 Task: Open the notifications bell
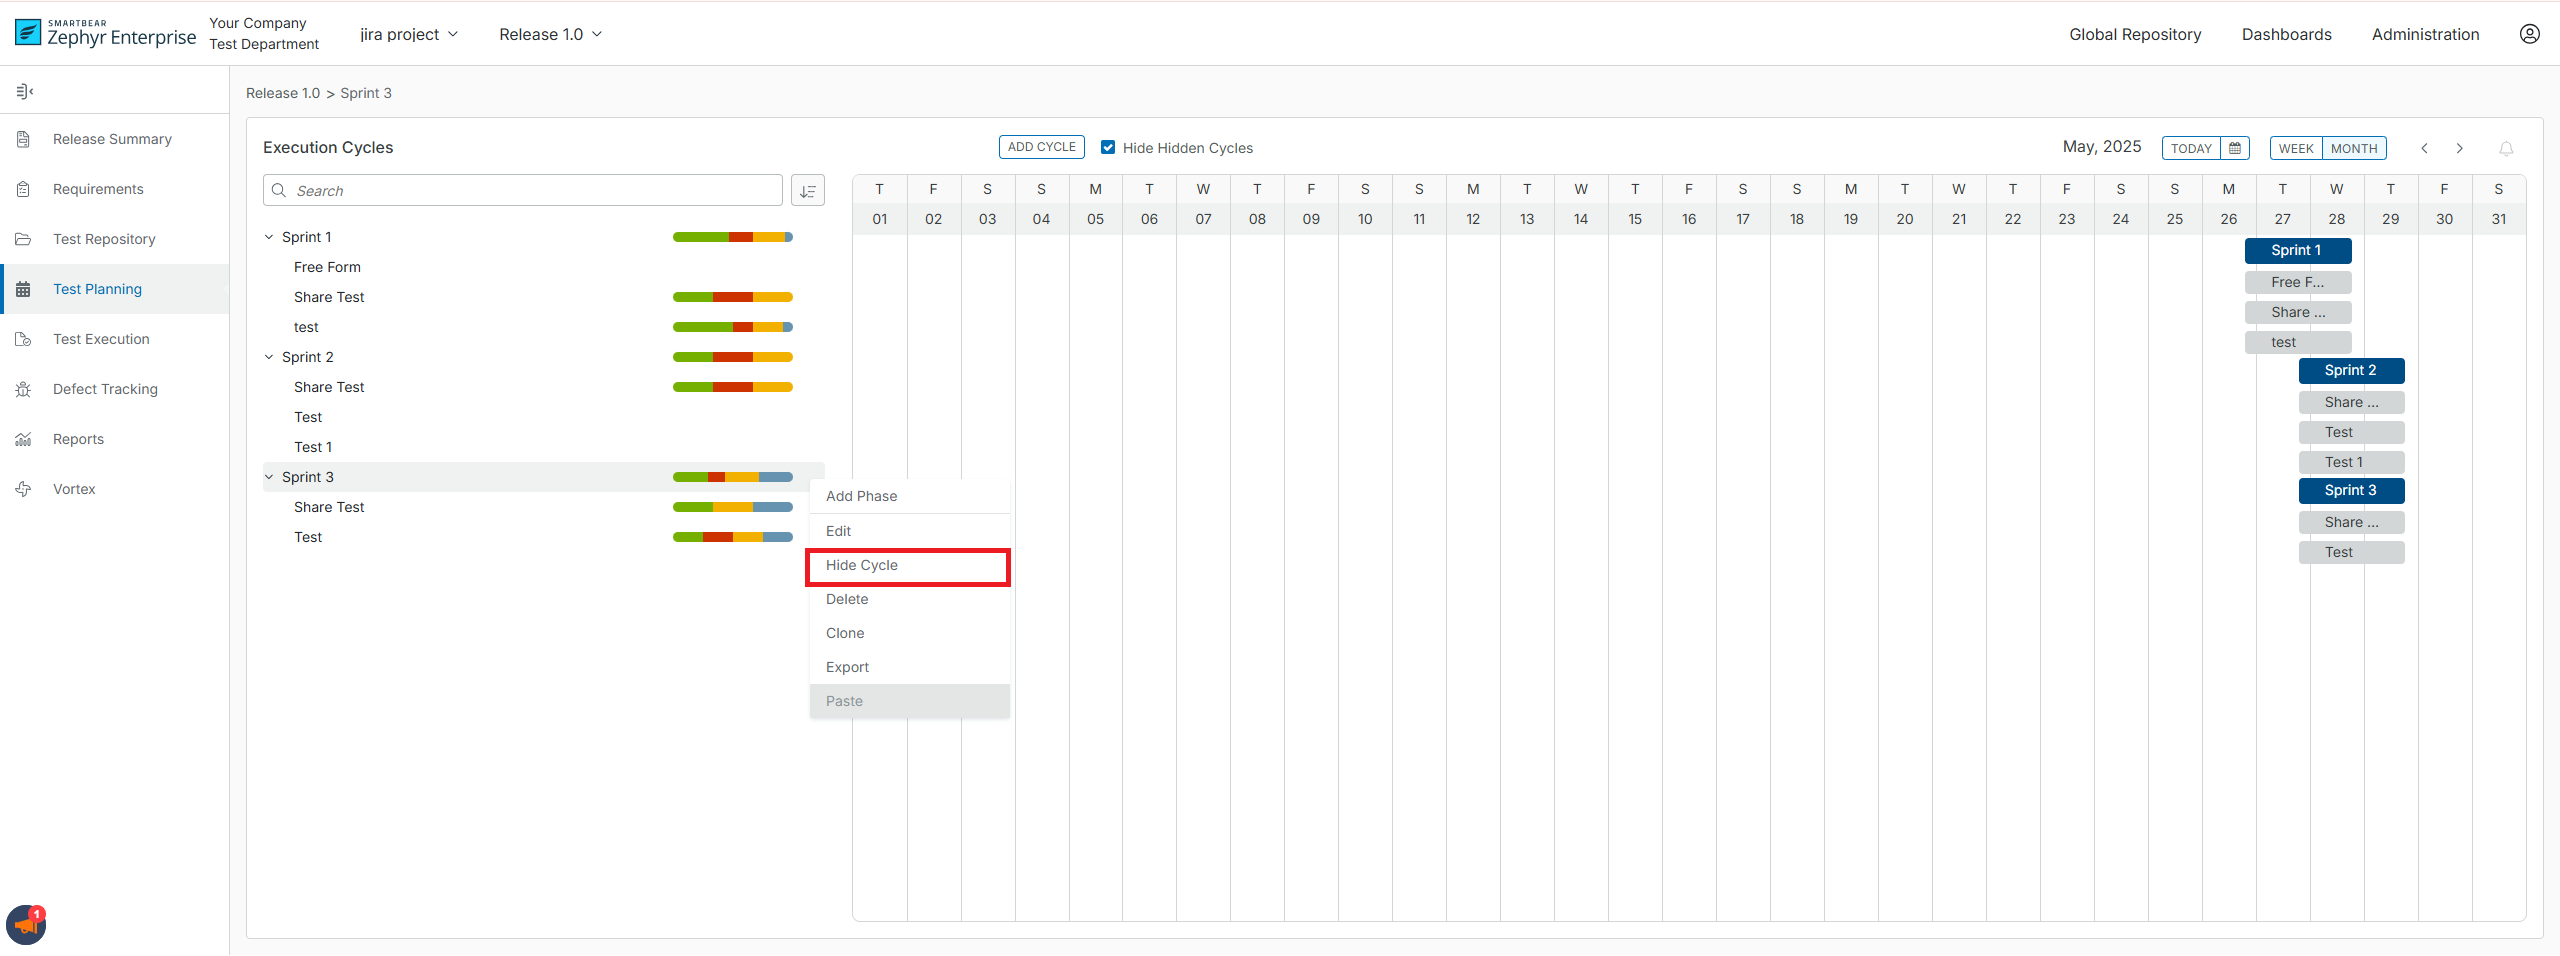(2505, 149)
